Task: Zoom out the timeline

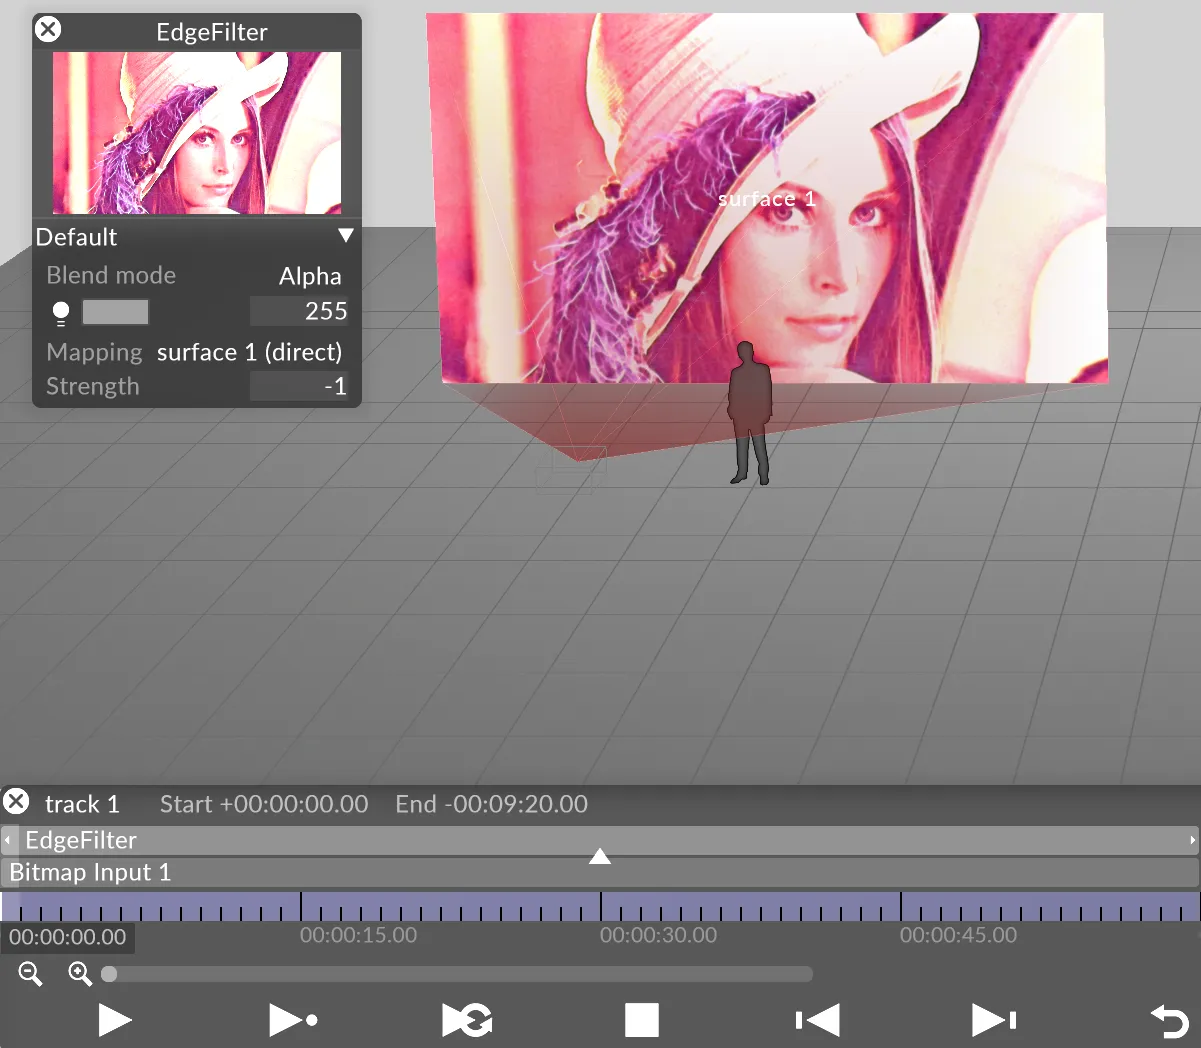Action: point(30,973)
